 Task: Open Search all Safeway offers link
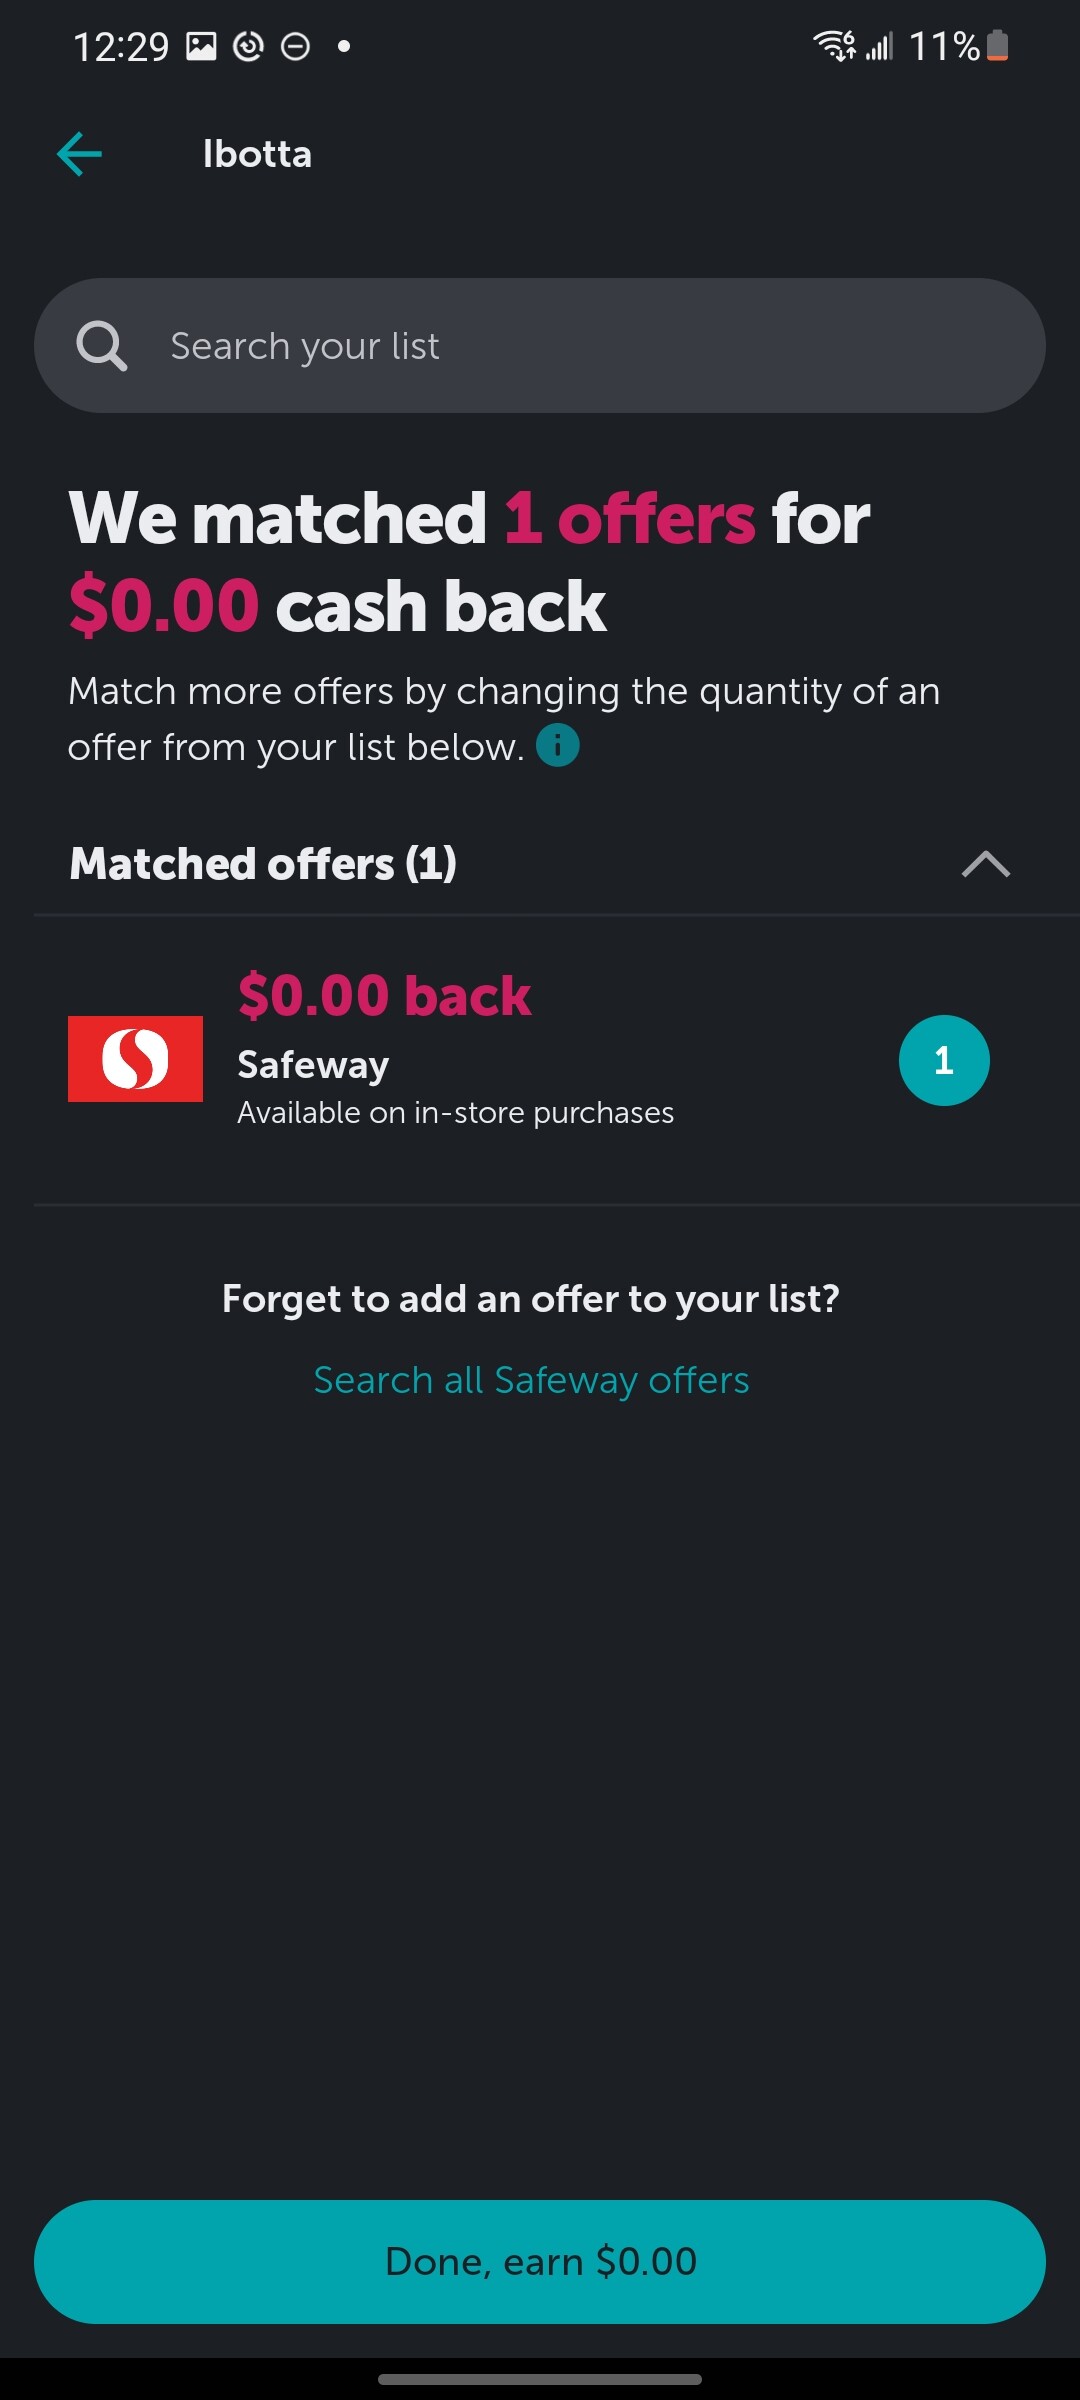pos(531,1380)
